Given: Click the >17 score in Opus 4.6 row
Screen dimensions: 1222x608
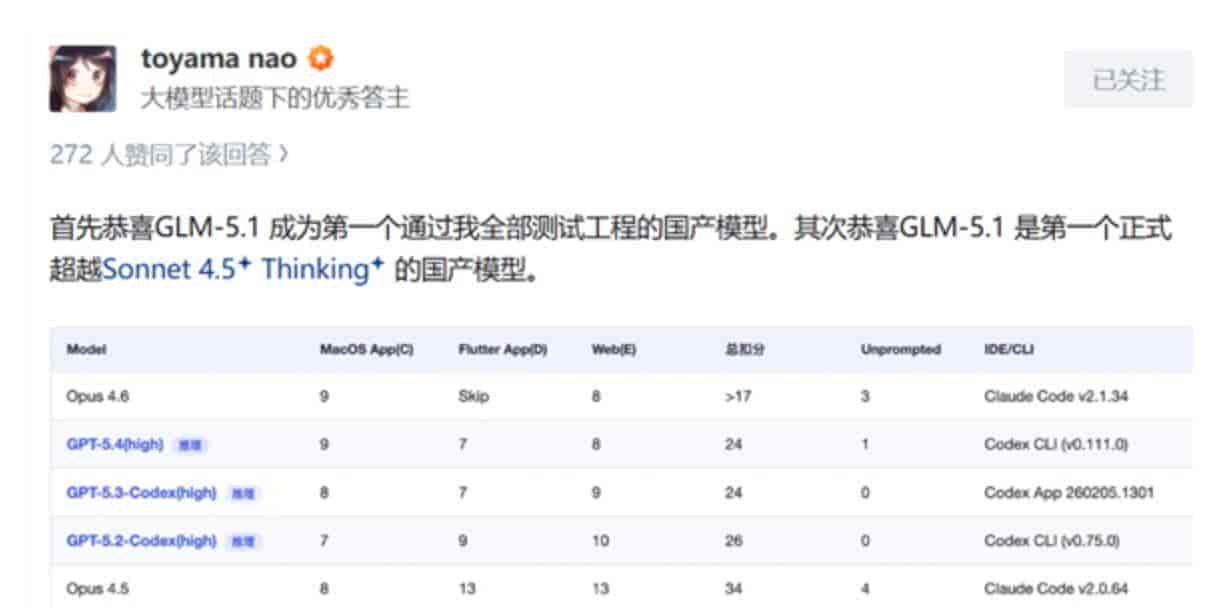Looking at the screenshot, I should (x=738, y=397).
